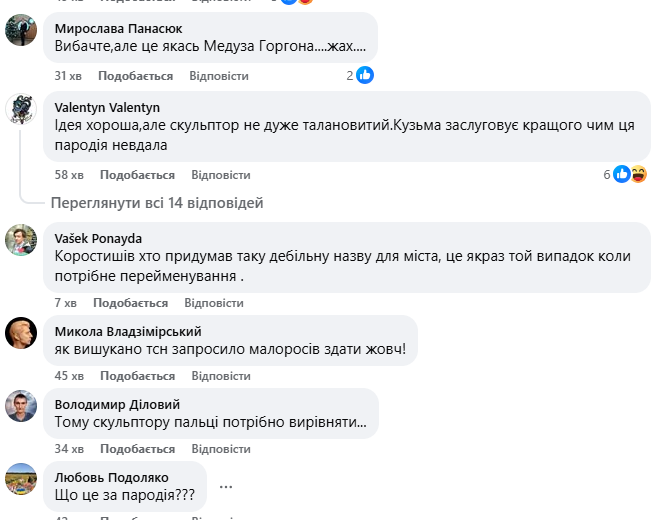Open Володимир Діловий's profile name link
The image size is (670, 520).
coord(117,404)
